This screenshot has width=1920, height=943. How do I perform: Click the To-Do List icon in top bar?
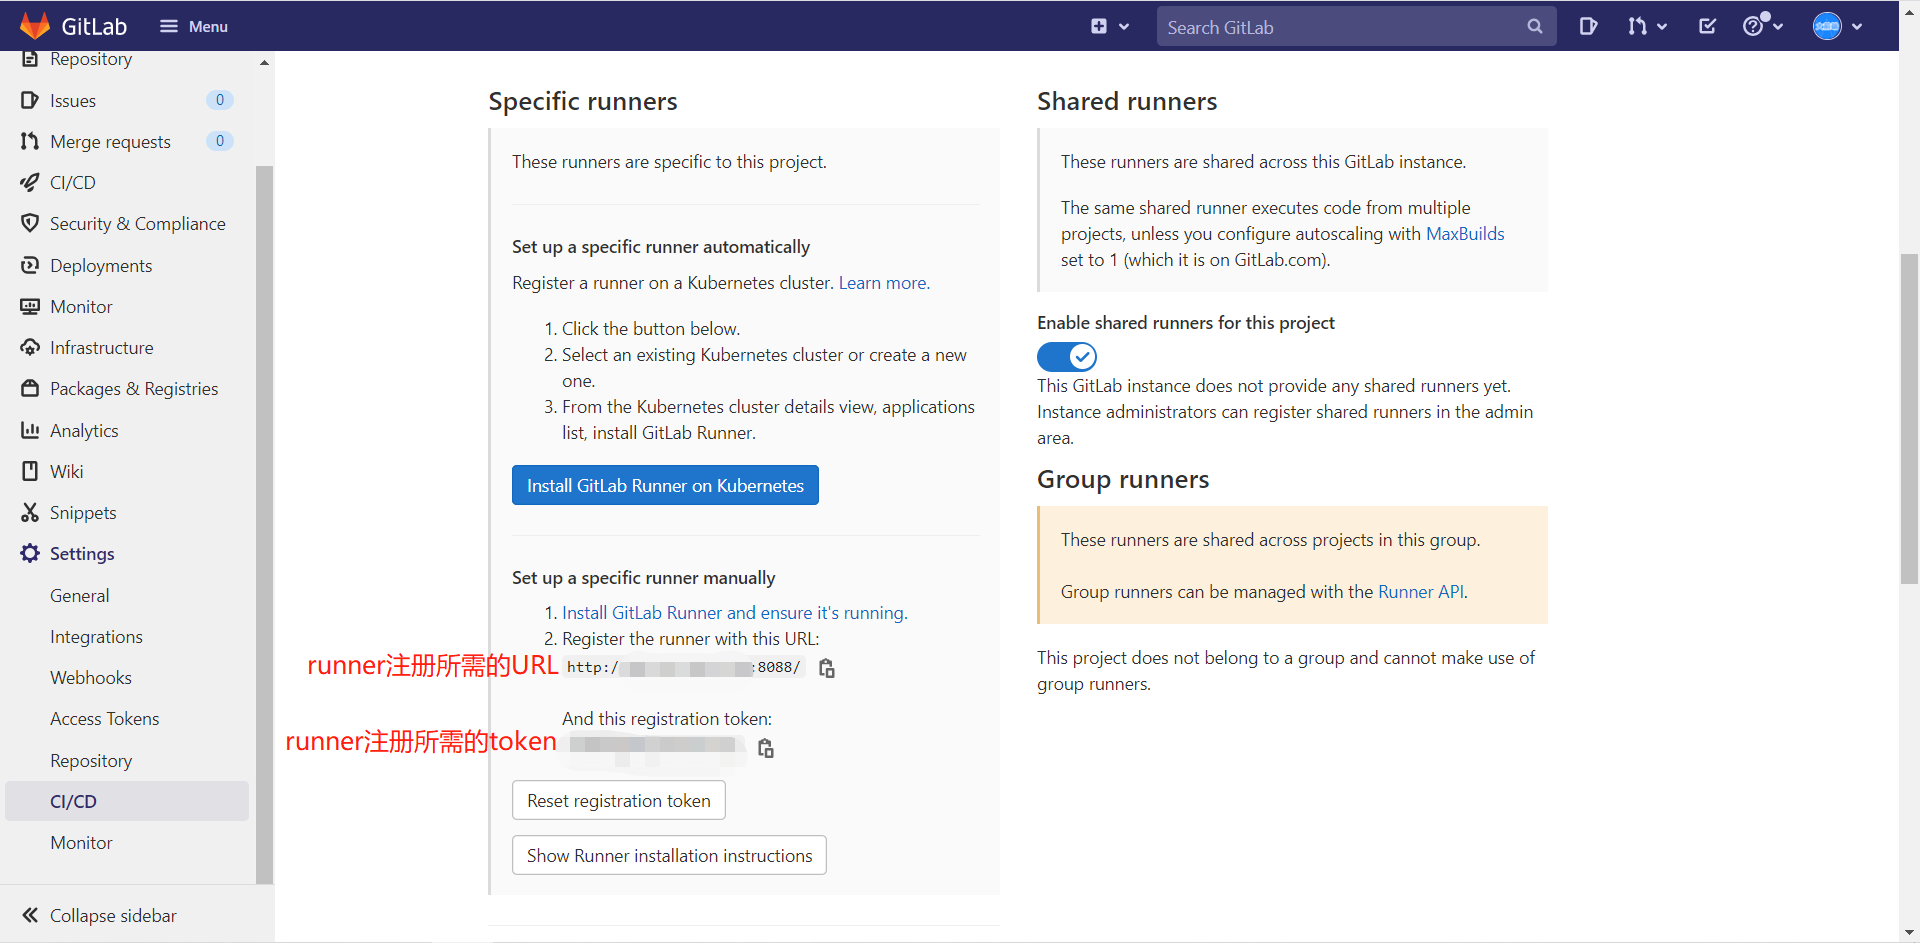pyautogui.click(x=1707, y=26)
